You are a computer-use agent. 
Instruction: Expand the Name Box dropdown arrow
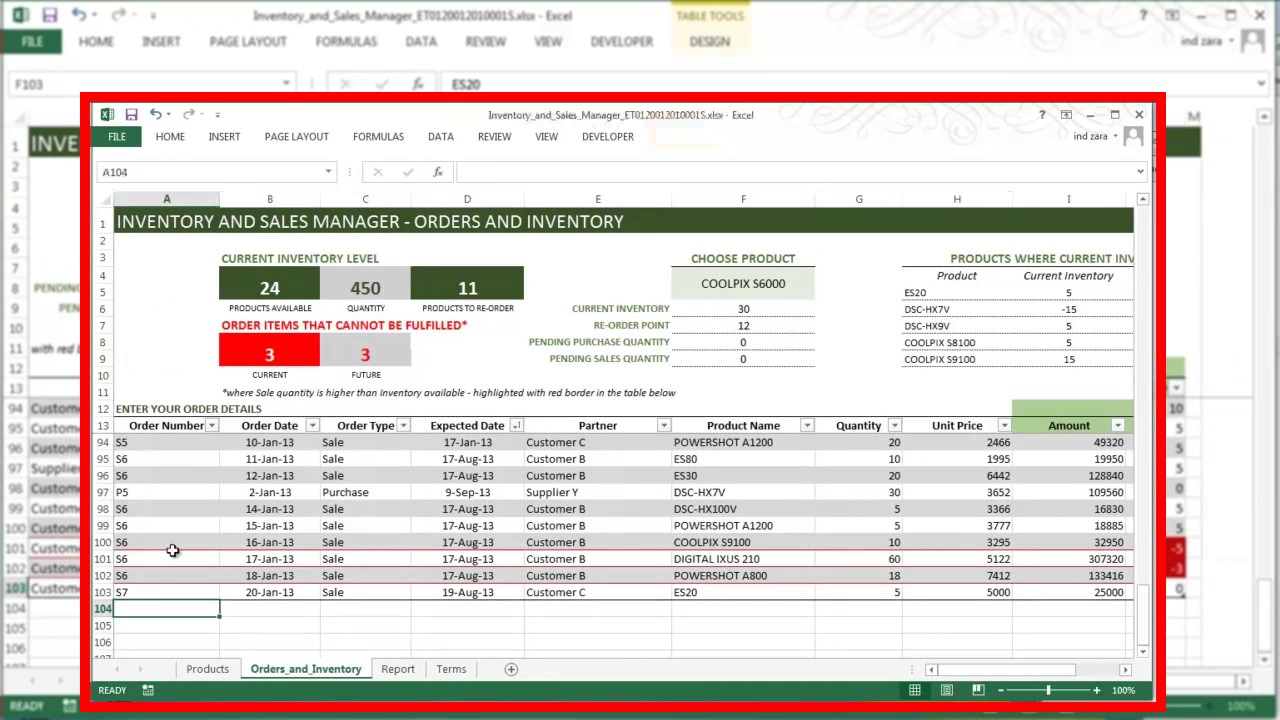[328, 172]
